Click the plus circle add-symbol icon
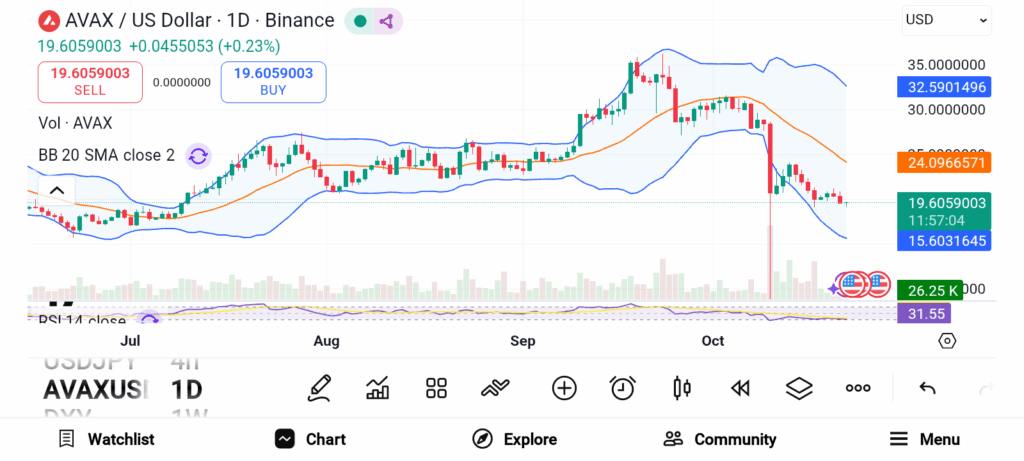Viewport: 1024px width, 461px height. [x=564, y=388]
